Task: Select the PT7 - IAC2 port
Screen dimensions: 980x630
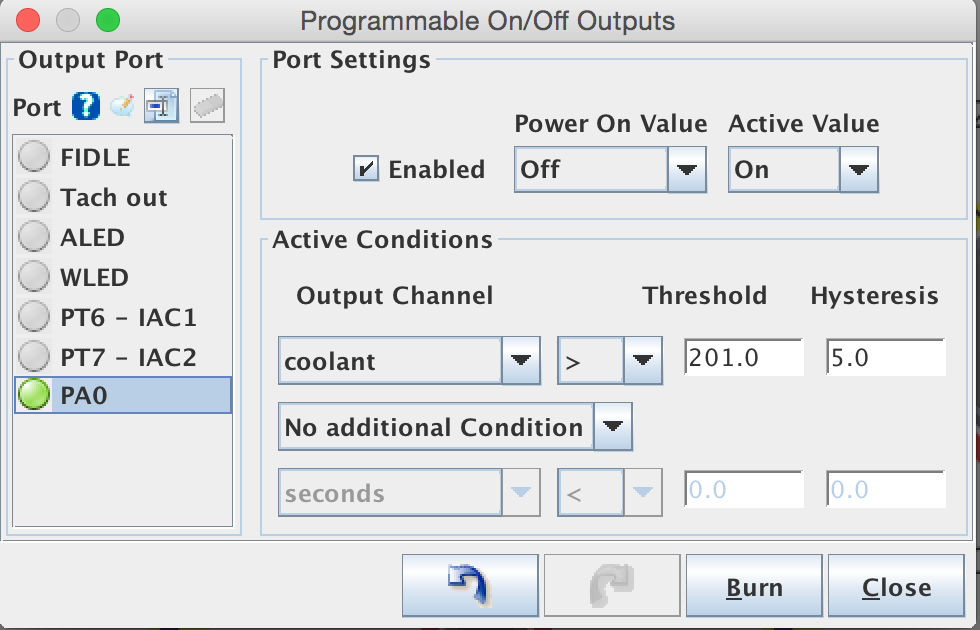Action: coord(123,357)
